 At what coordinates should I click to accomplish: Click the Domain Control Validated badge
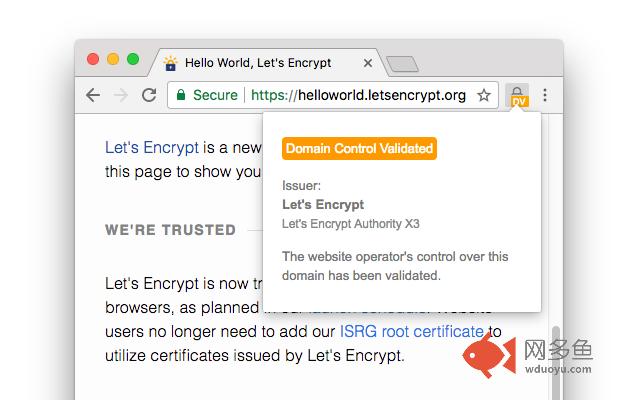coord(360,149)
